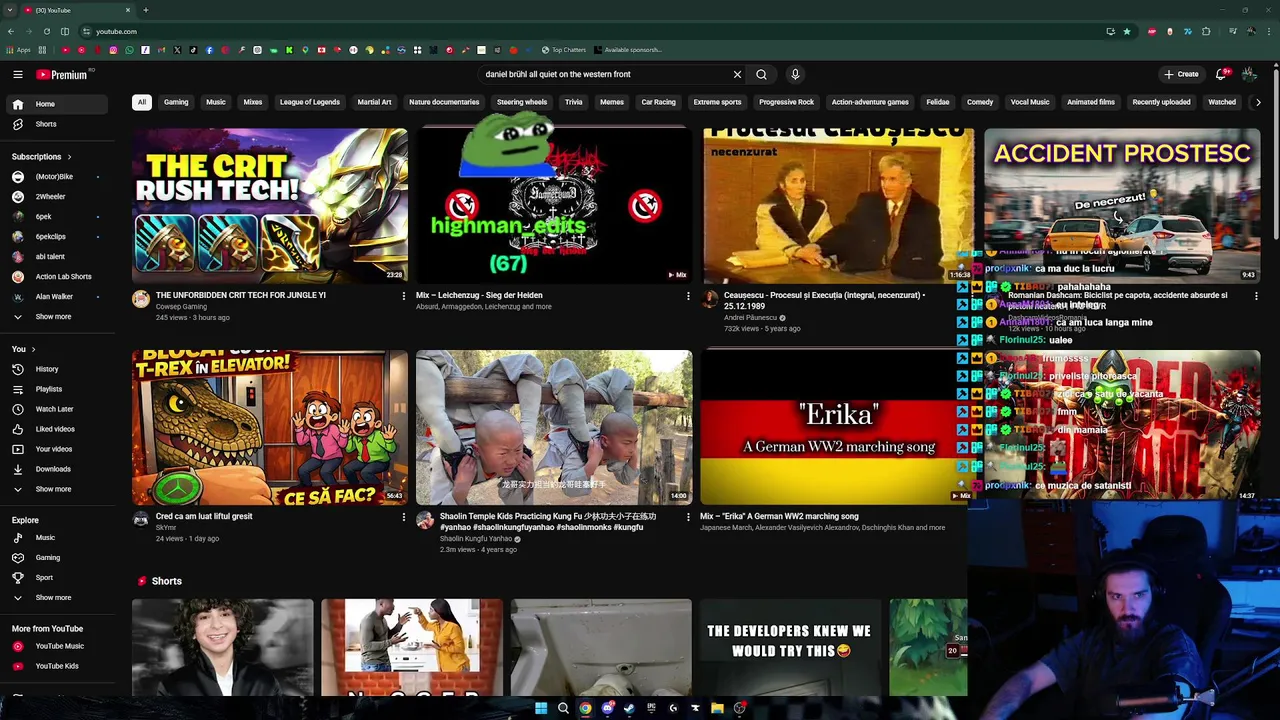
Task: Open Windows taskbar search
Action: 563,708
